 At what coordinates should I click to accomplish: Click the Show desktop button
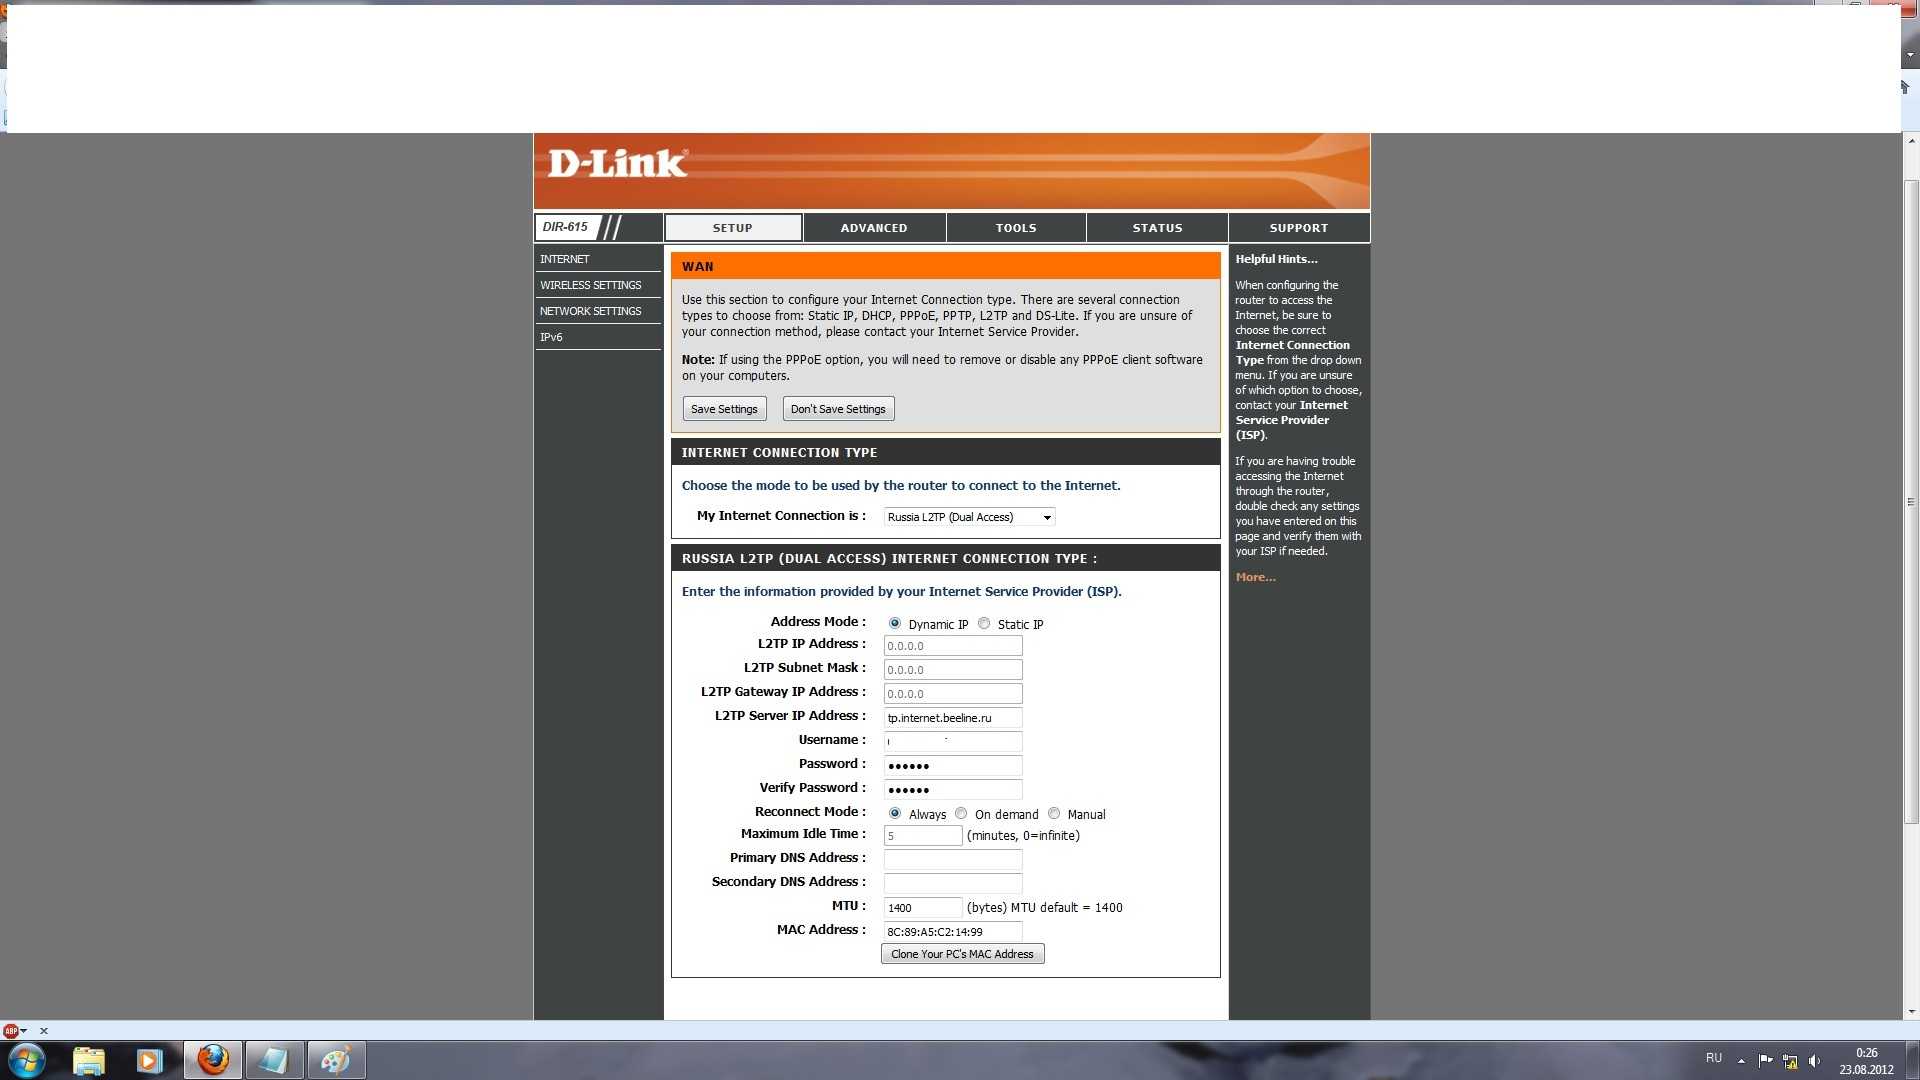1913,1060
